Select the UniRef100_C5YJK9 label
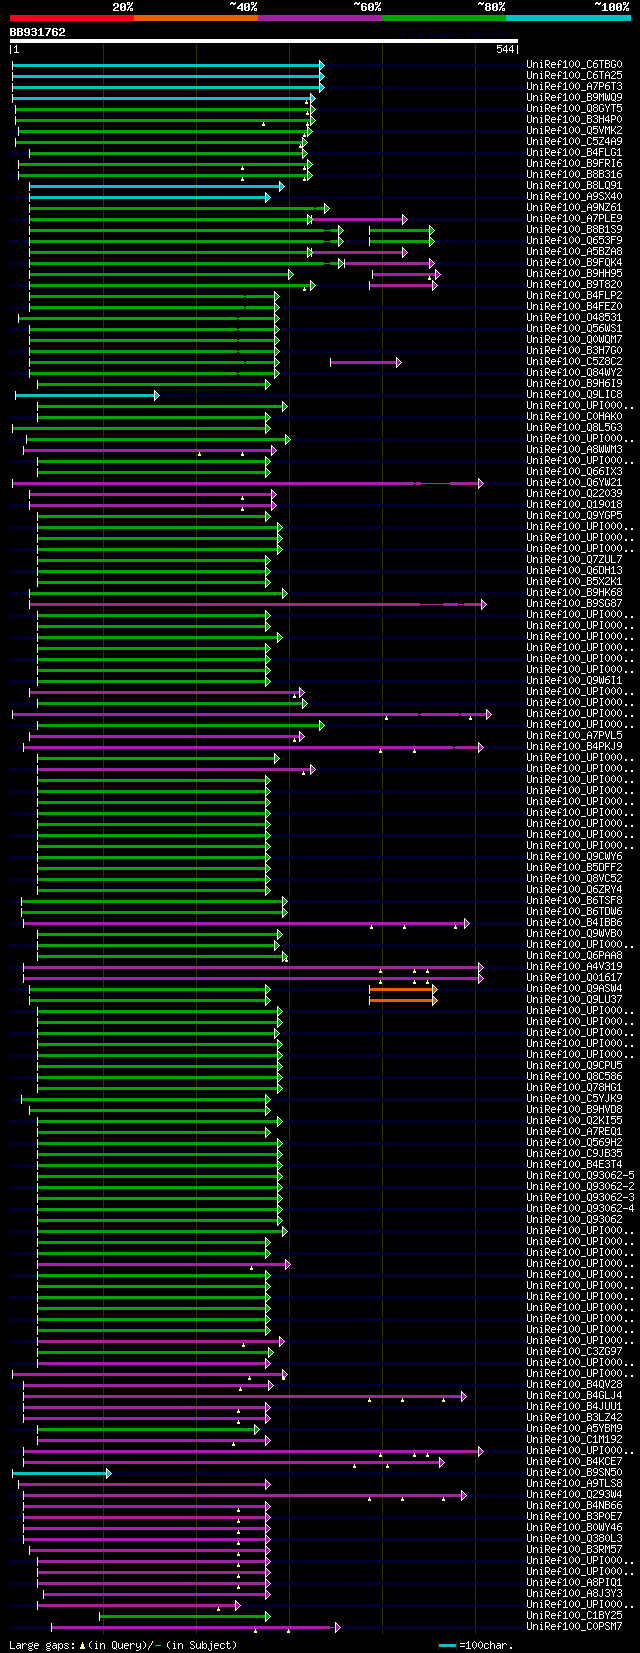Image resolution: width=640 pixels, height=1653 pixels. click(x=574, y=1099)
